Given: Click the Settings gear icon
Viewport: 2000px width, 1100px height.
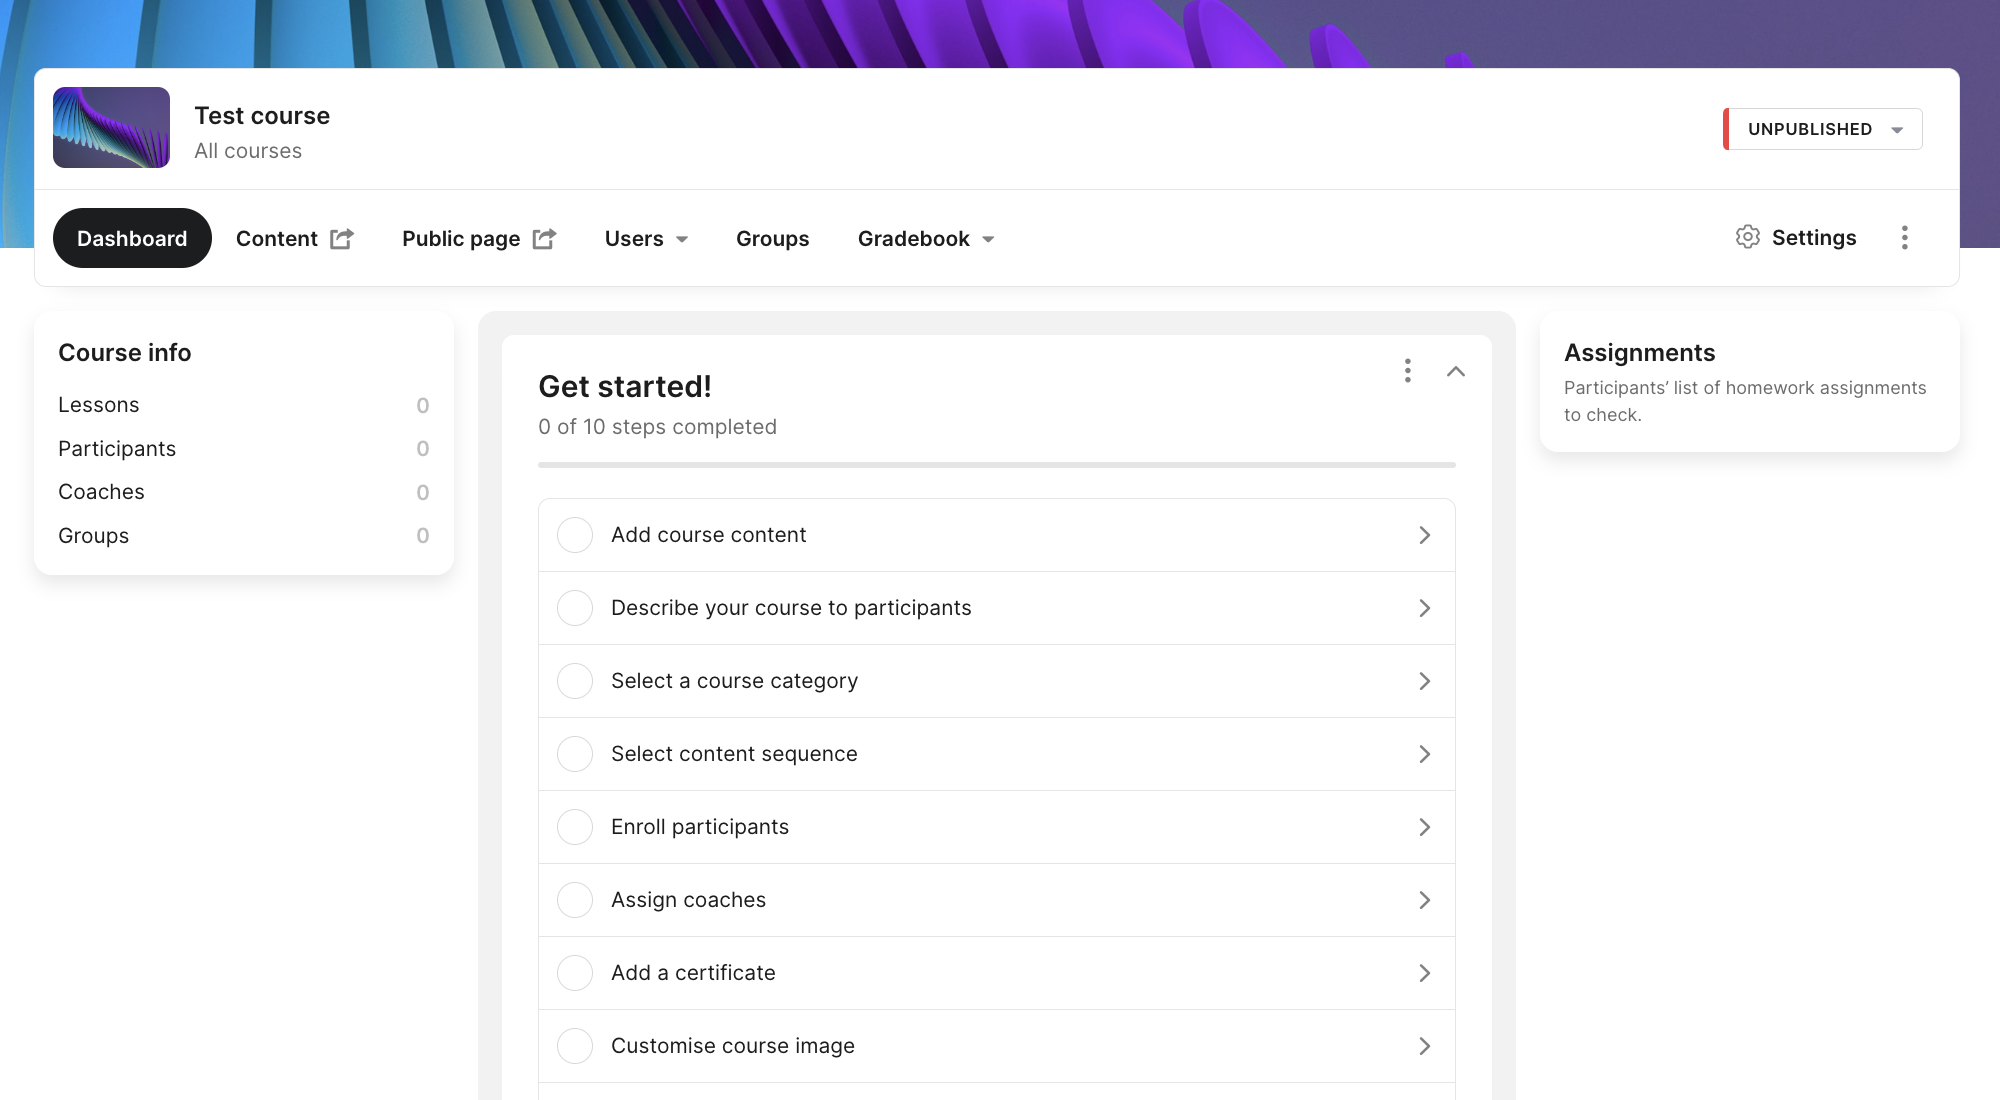Looking at the screenshot, I should (1747, 237).
